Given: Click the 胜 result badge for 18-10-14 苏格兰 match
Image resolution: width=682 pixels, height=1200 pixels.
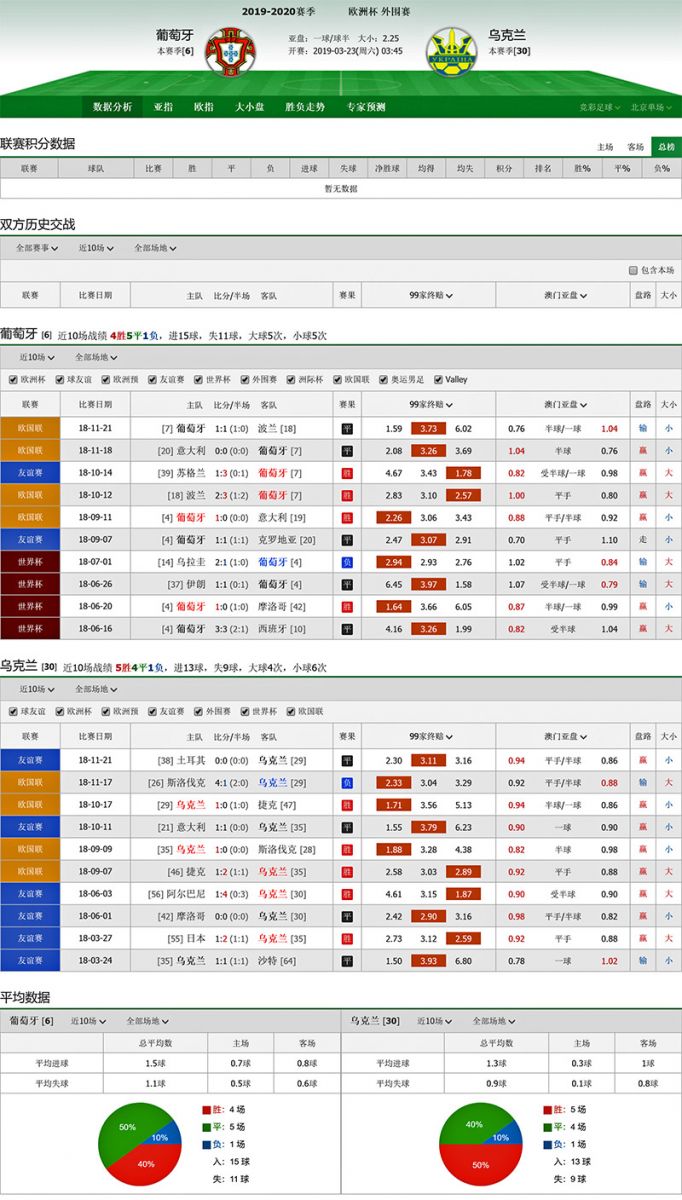Looking at the screenshot, I should click(x=347, y=473).
